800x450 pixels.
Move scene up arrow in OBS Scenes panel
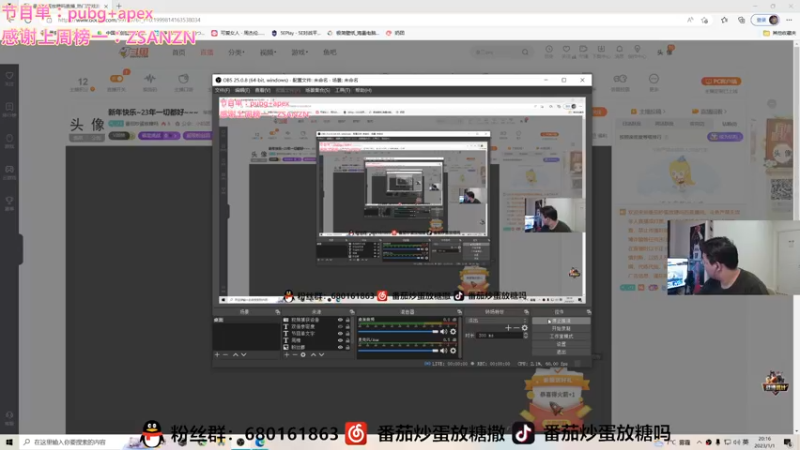coord(235,355)
